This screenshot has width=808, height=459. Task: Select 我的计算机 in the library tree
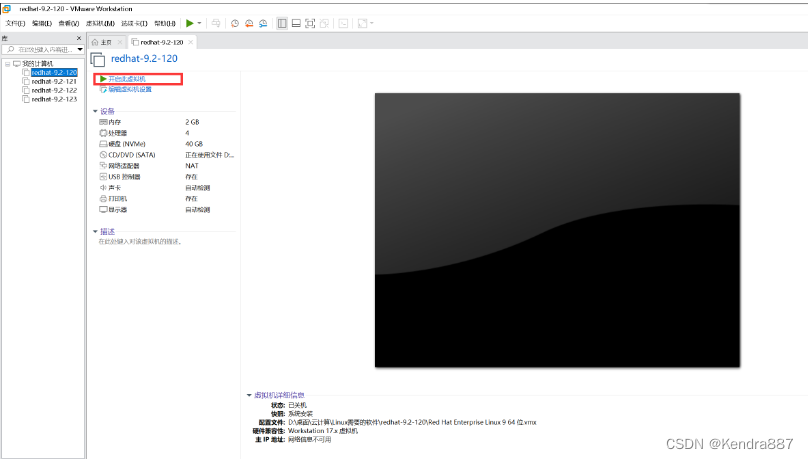tap(37, 64)
